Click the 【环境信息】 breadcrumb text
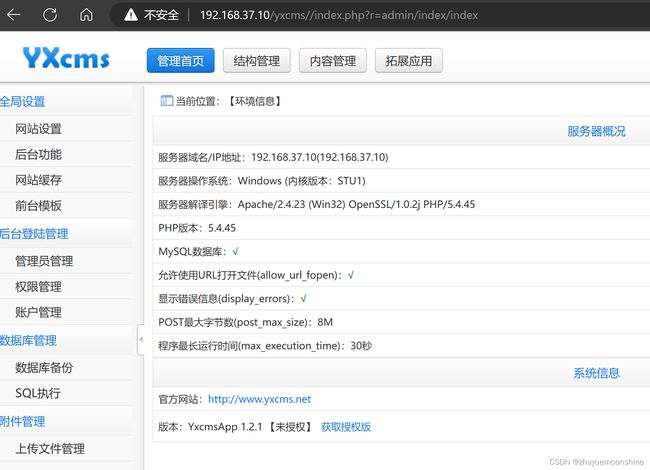This screenshot has height=470, width=650. (x=256, y=101)
